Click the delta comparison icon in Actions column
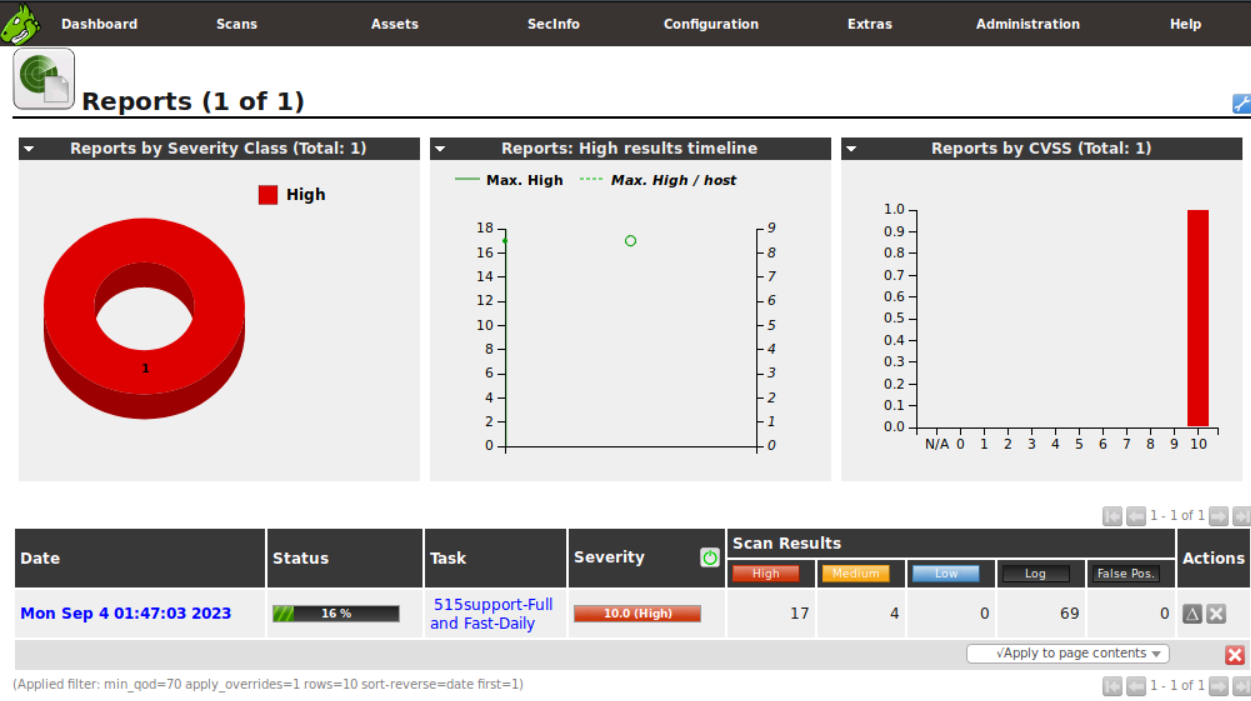Image resolution: width=1251 pixels, height=701 pixels. coord(1191,613)
